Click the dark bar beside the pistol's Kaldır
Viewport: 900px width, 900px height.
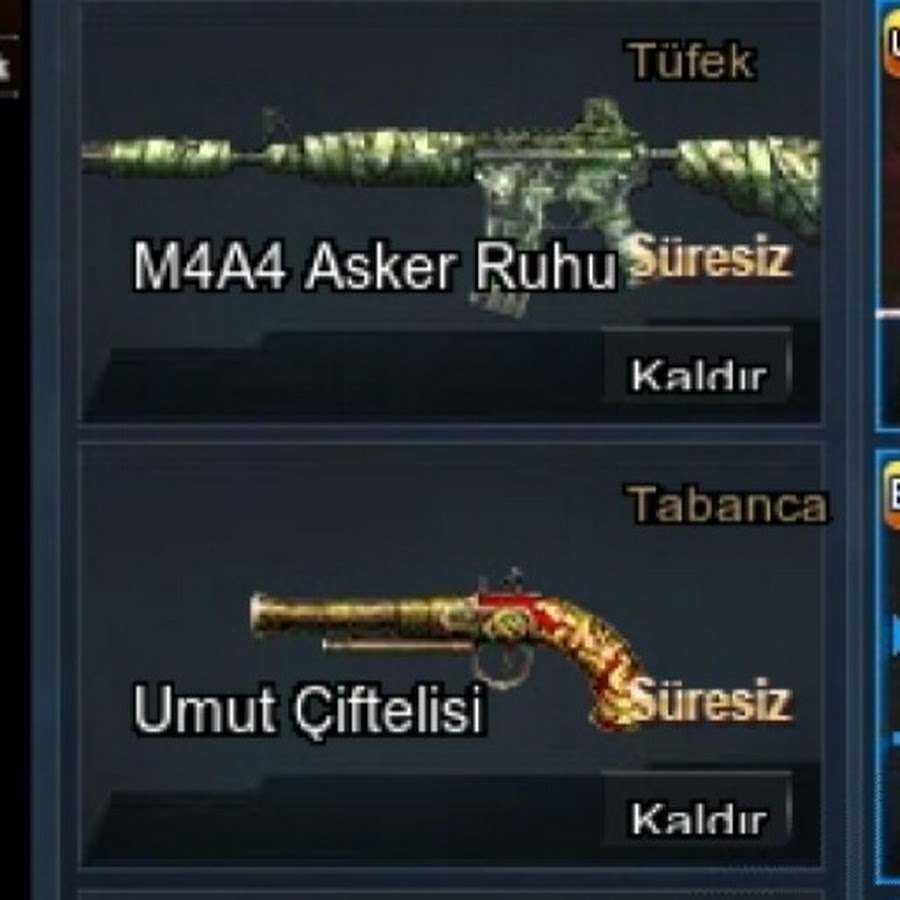[344, 820]
